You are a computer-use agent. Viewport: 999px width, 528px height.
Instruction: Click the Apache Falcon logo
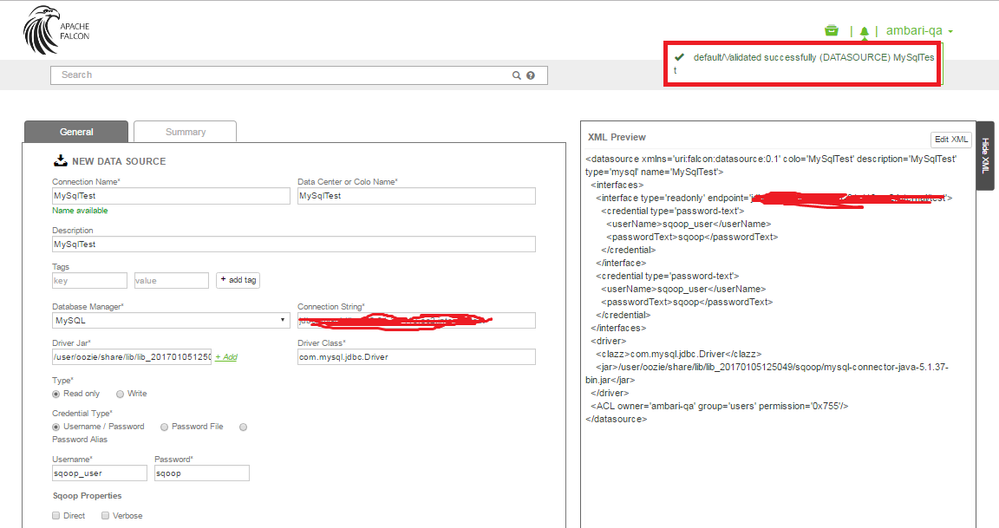click(57, 30)
